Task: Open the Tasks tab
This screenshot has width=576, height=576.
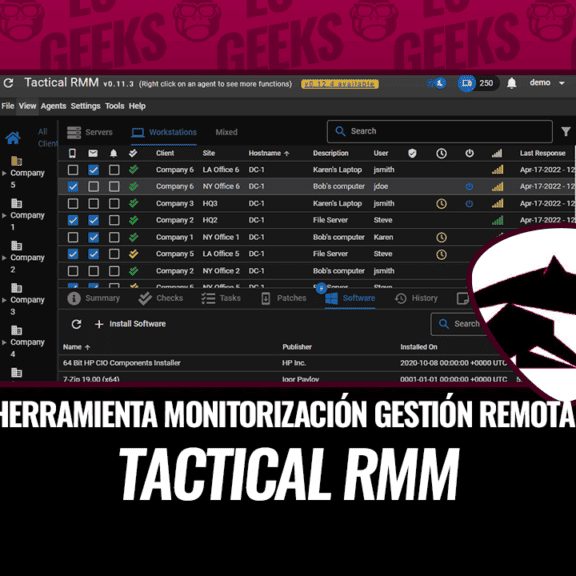Action: click(221, 298)
